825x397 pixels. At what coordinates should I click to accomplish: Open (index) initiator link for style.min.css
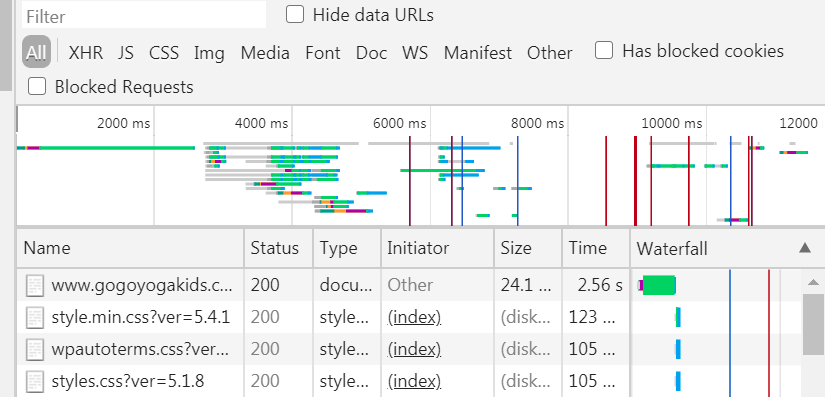tap(414, 317)
